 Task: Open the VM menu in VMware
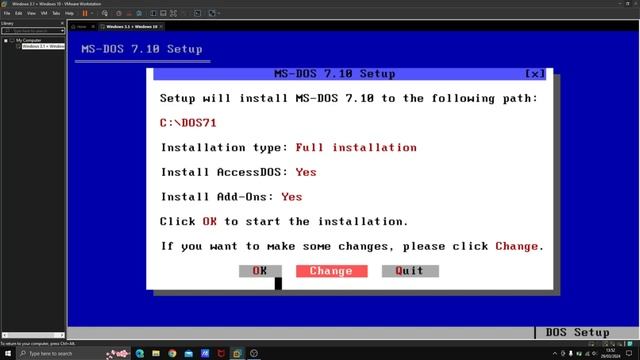(44, 13)
